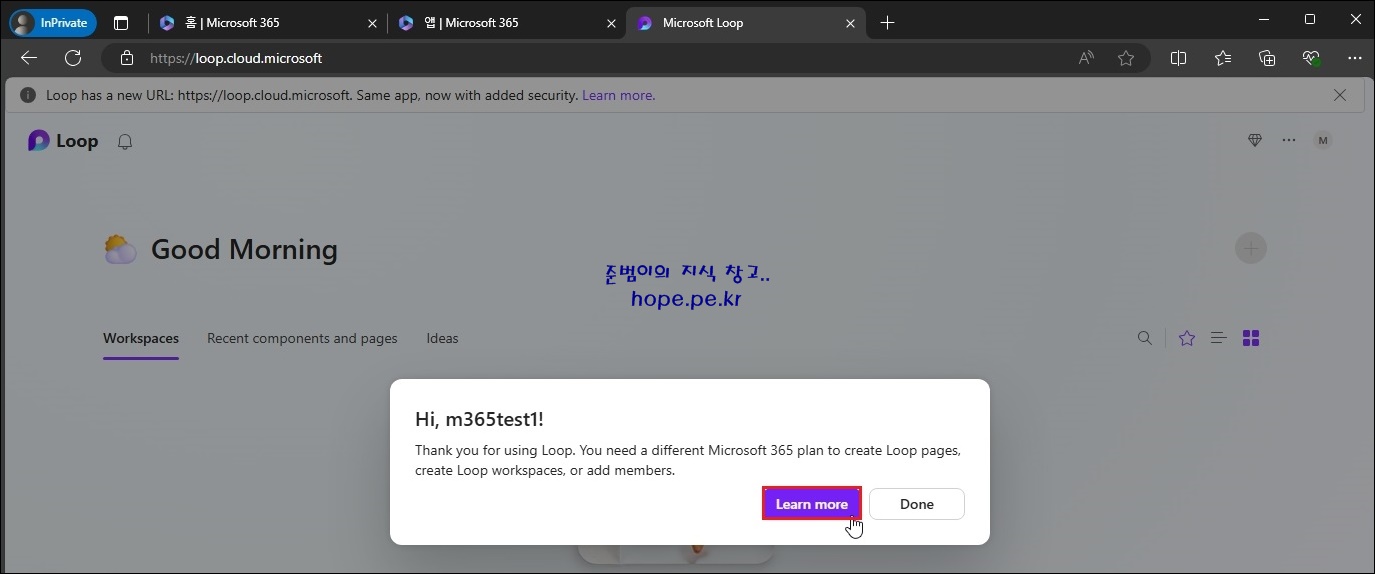Click the Good Morning heading text
This screenshot has height=574, width=1375.
[244, 249]
